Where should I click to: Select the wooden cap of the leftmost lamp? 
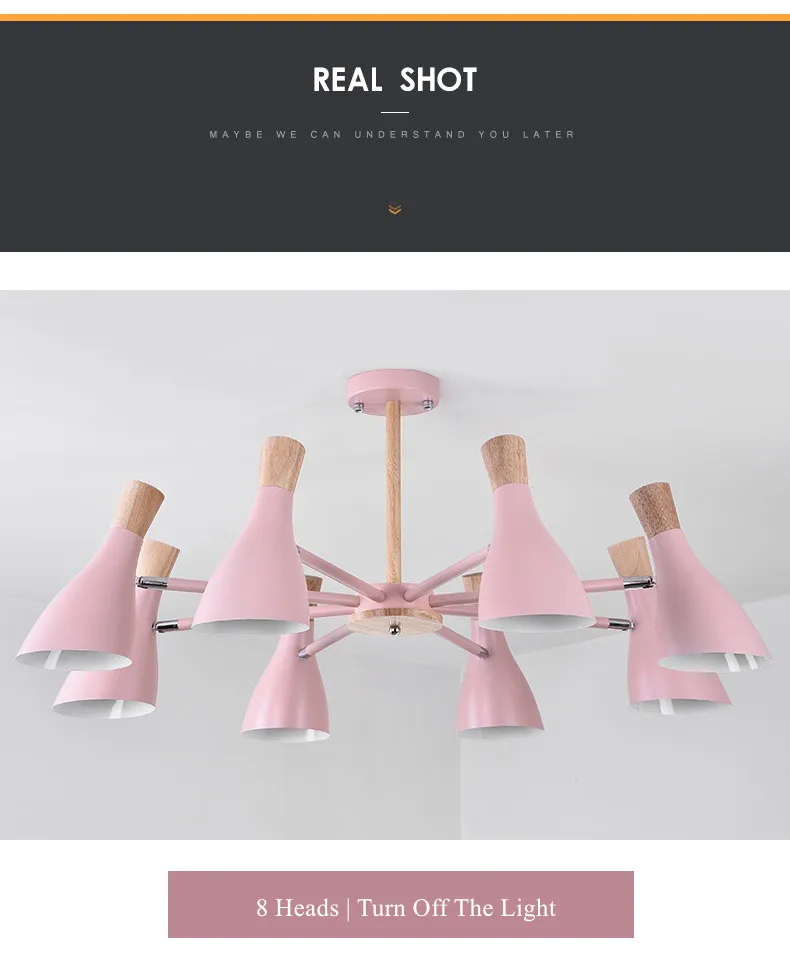click(x=139, y=504)
